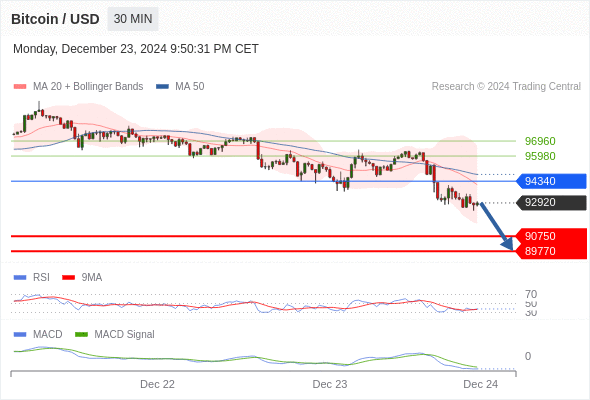Toggle the RSI legend entry
Viewport: 590px width, 400px height.
pos(32,277)
